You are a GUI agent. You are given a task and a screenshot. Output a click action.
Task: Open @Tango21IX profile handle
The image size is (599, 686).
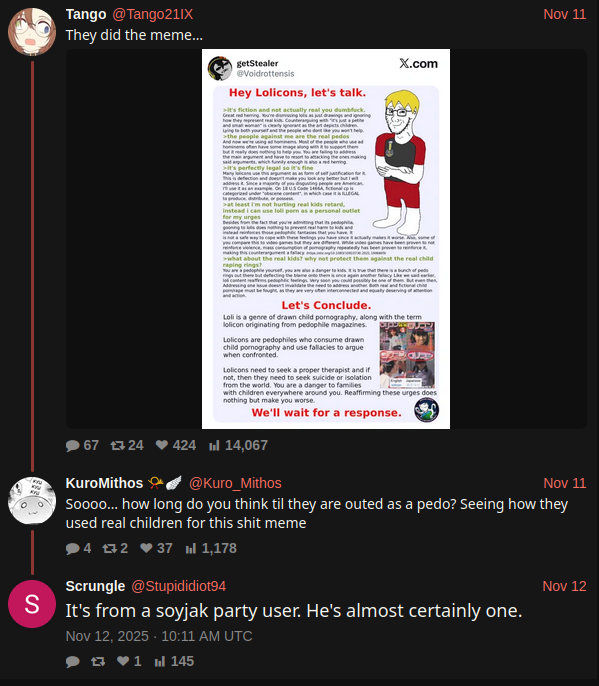pyautogui.click(x=152, y=14)
